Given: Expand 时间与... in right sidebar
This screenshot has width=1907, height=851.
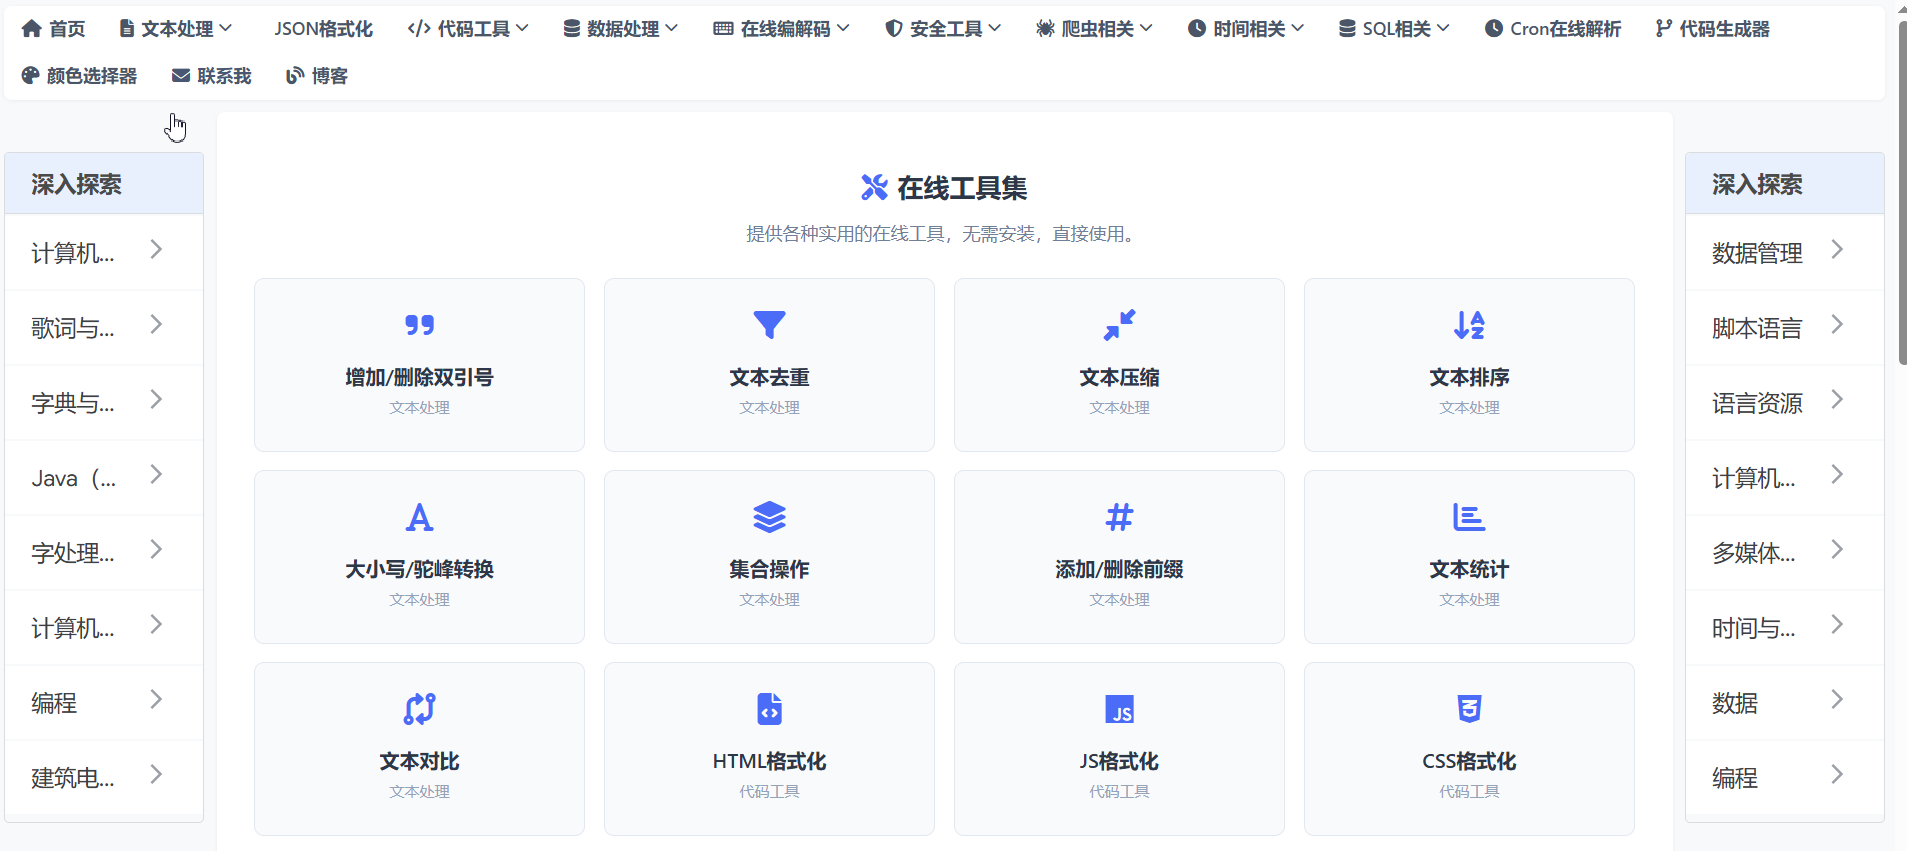Looking at the screenshot, I should pyautogui.click(x=1785, y=627).
